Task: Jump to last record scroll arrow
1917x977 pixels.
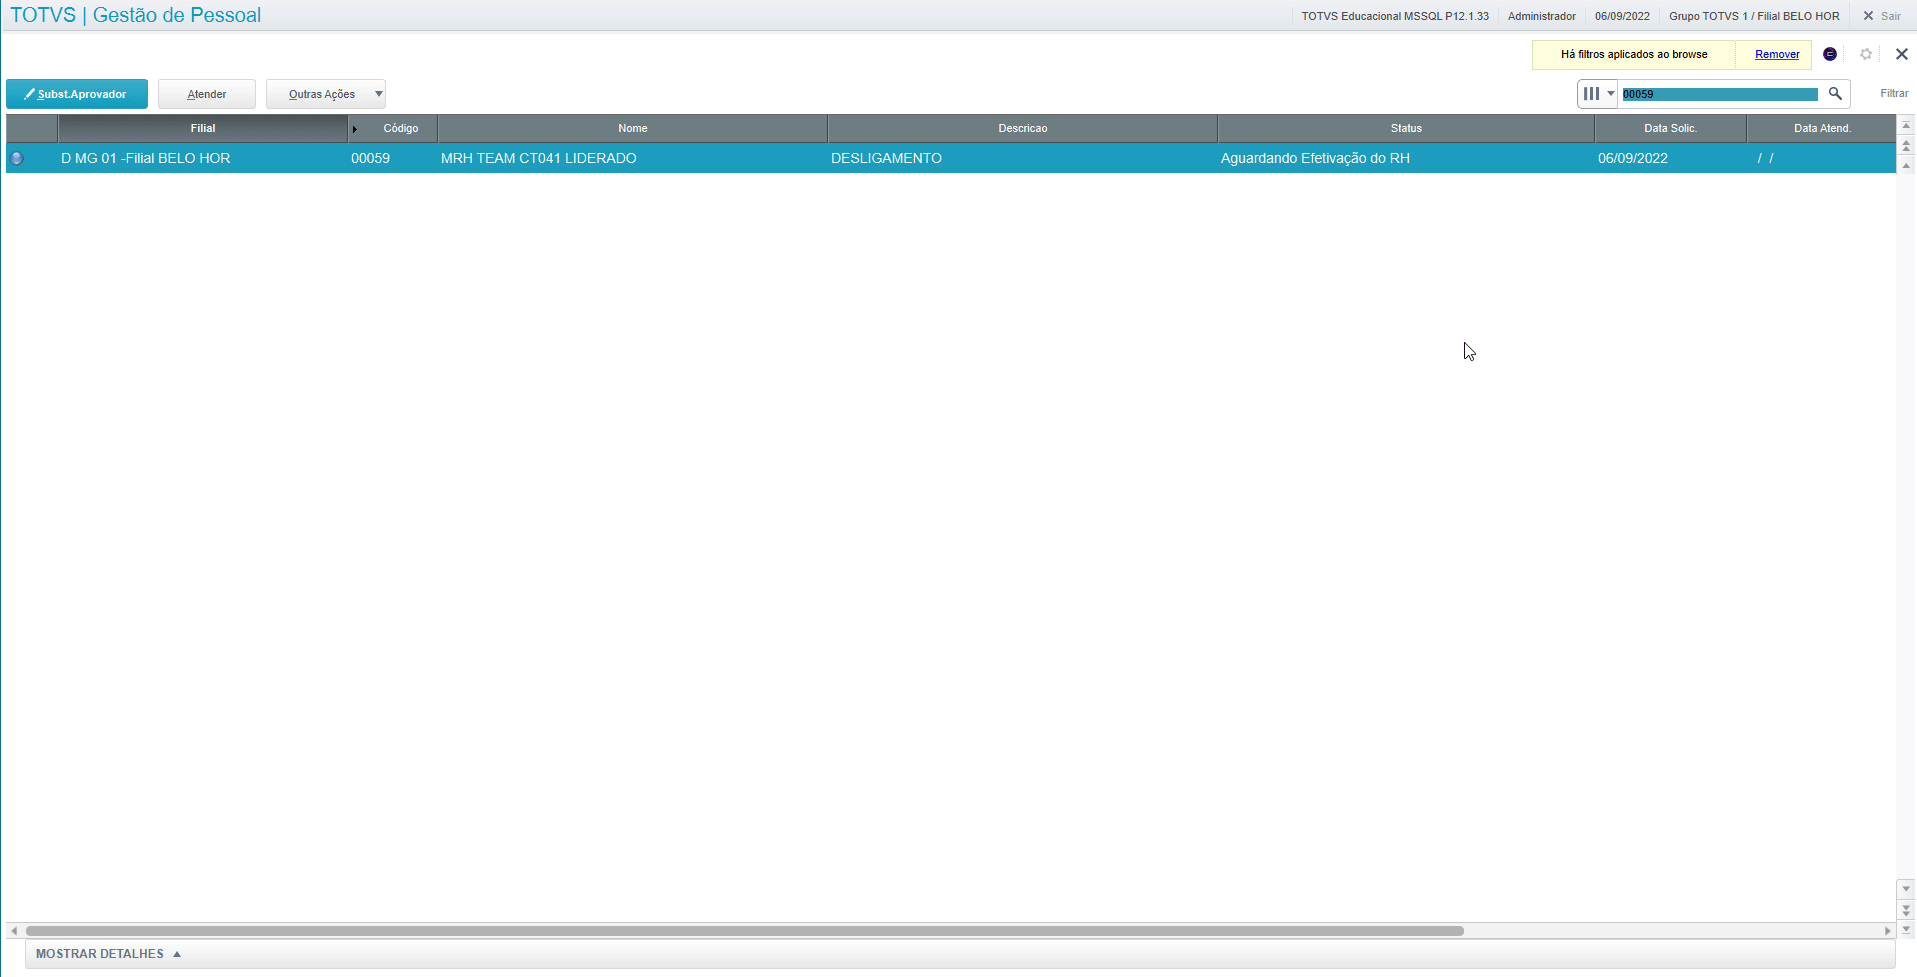Action: point(1906,929)
